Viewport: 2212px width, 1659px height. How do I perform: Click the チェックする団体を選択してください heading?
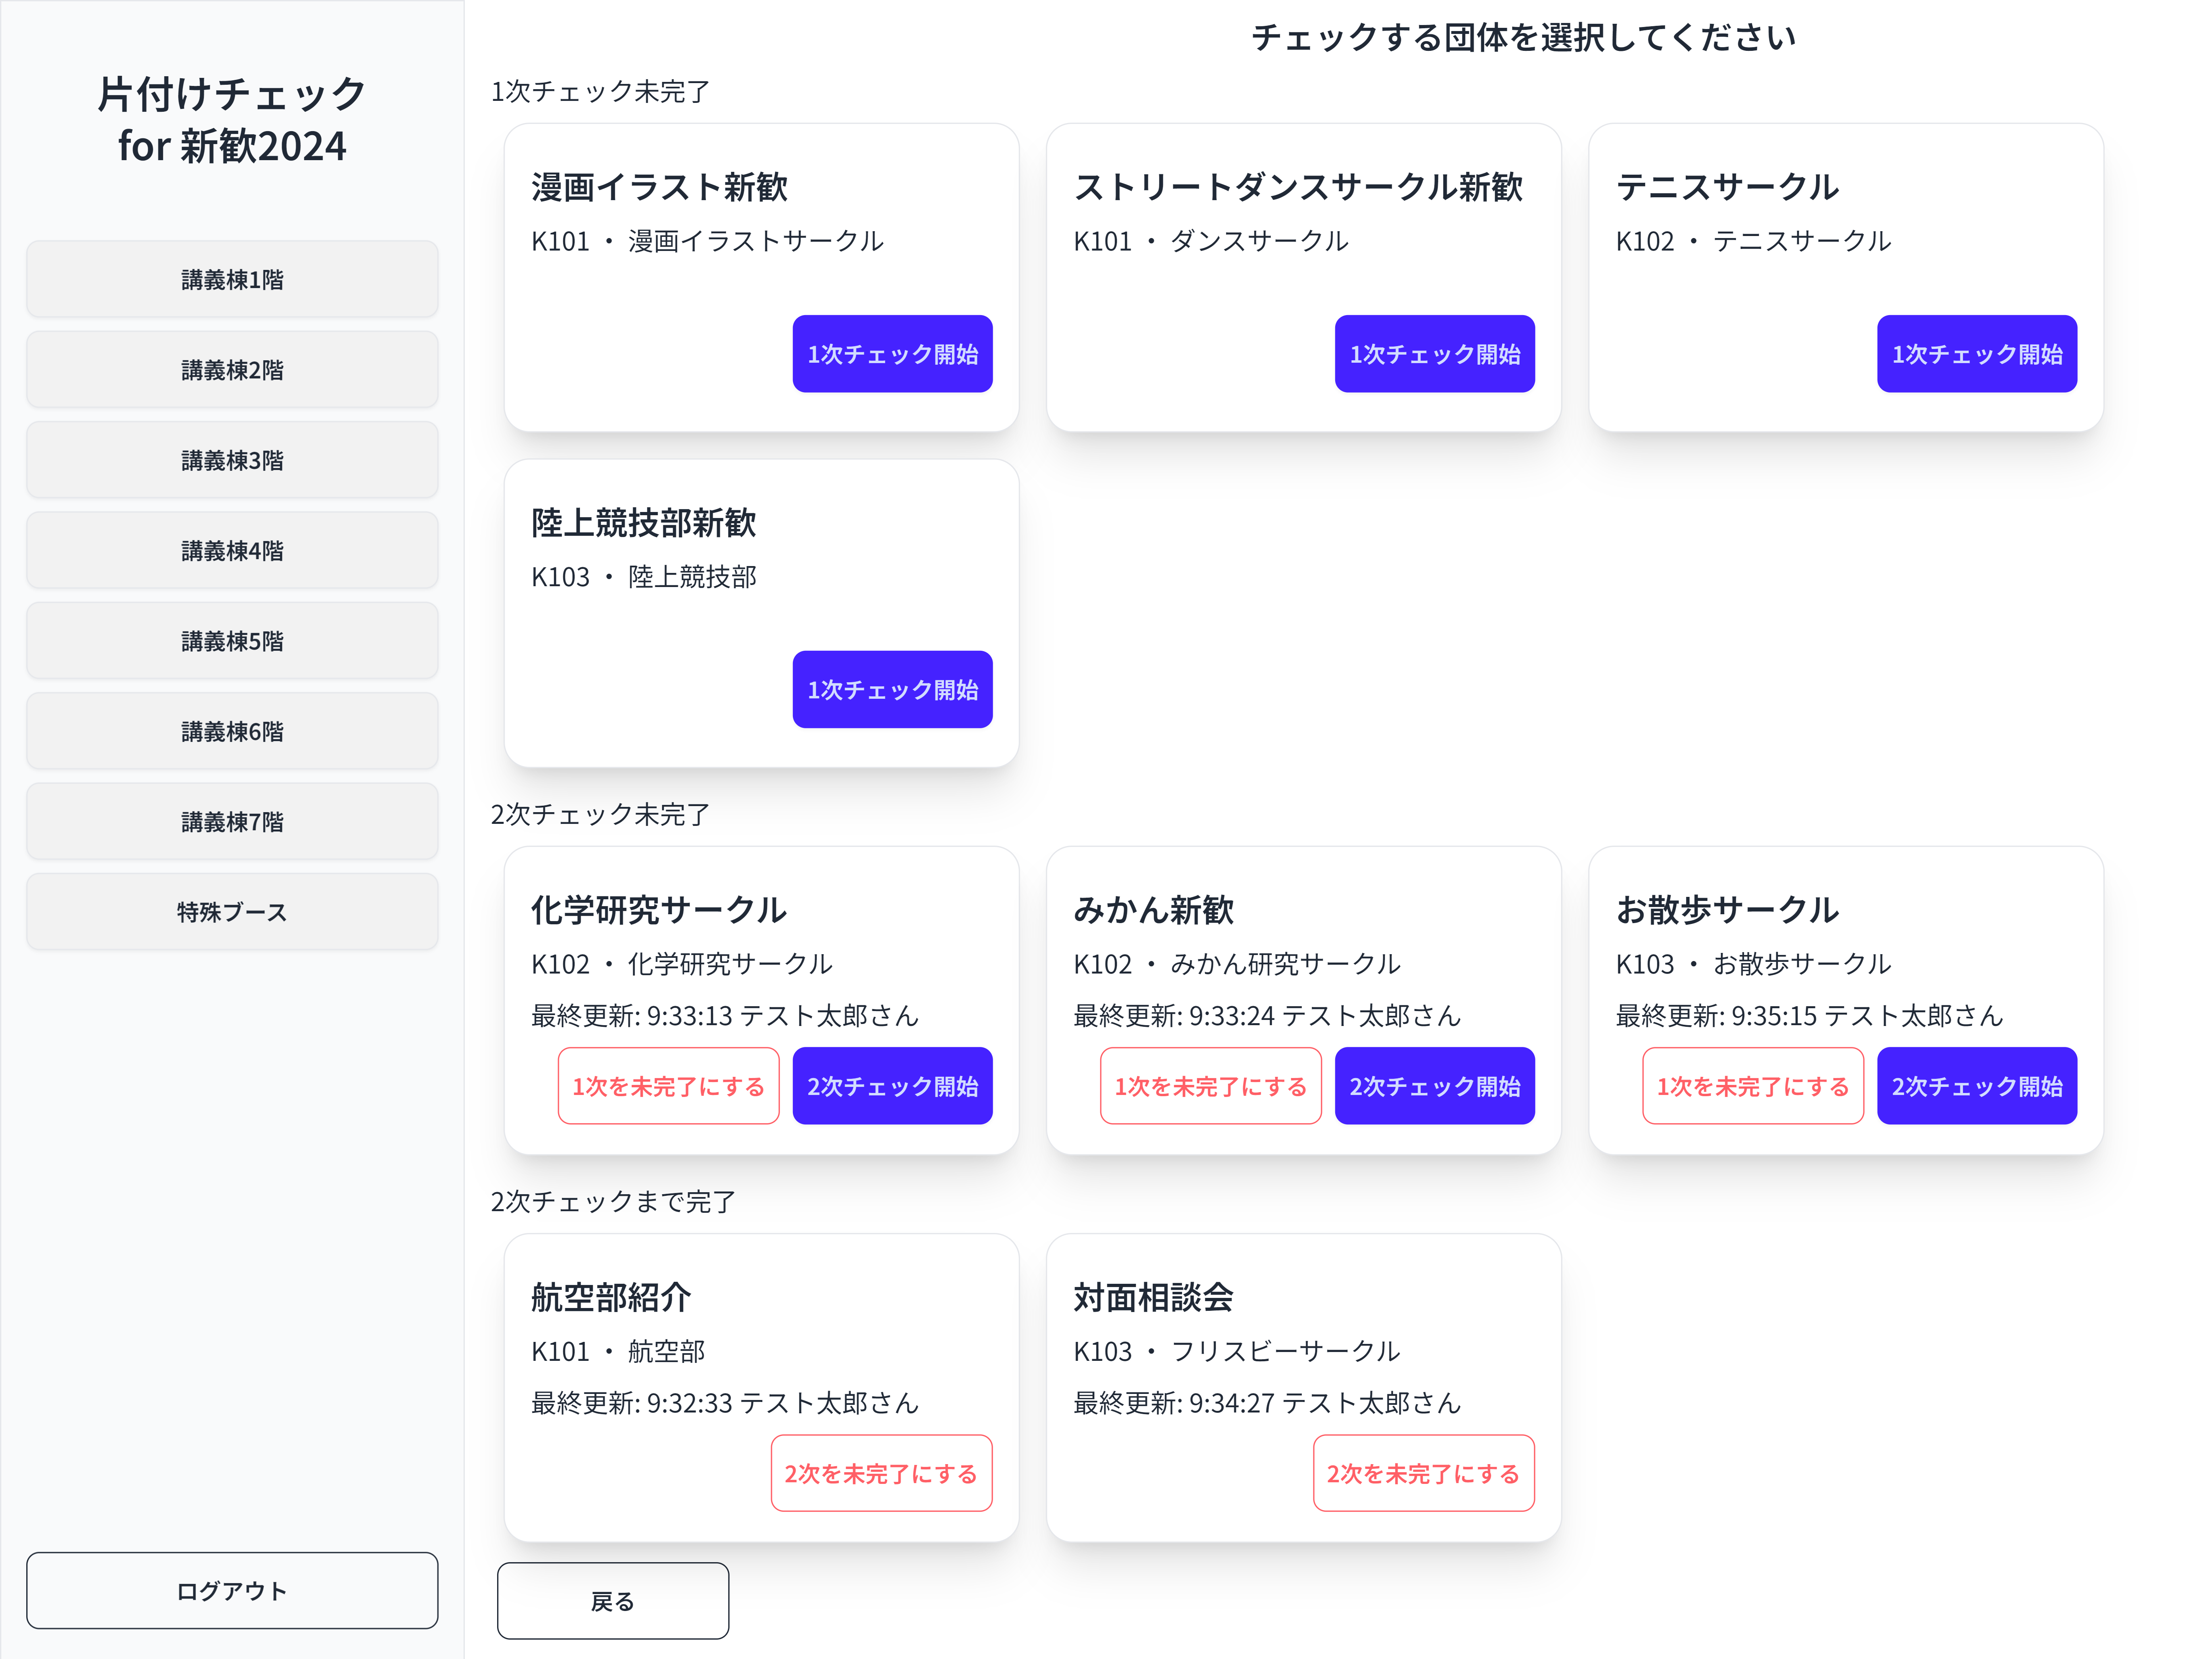[x=1524, y=37]
